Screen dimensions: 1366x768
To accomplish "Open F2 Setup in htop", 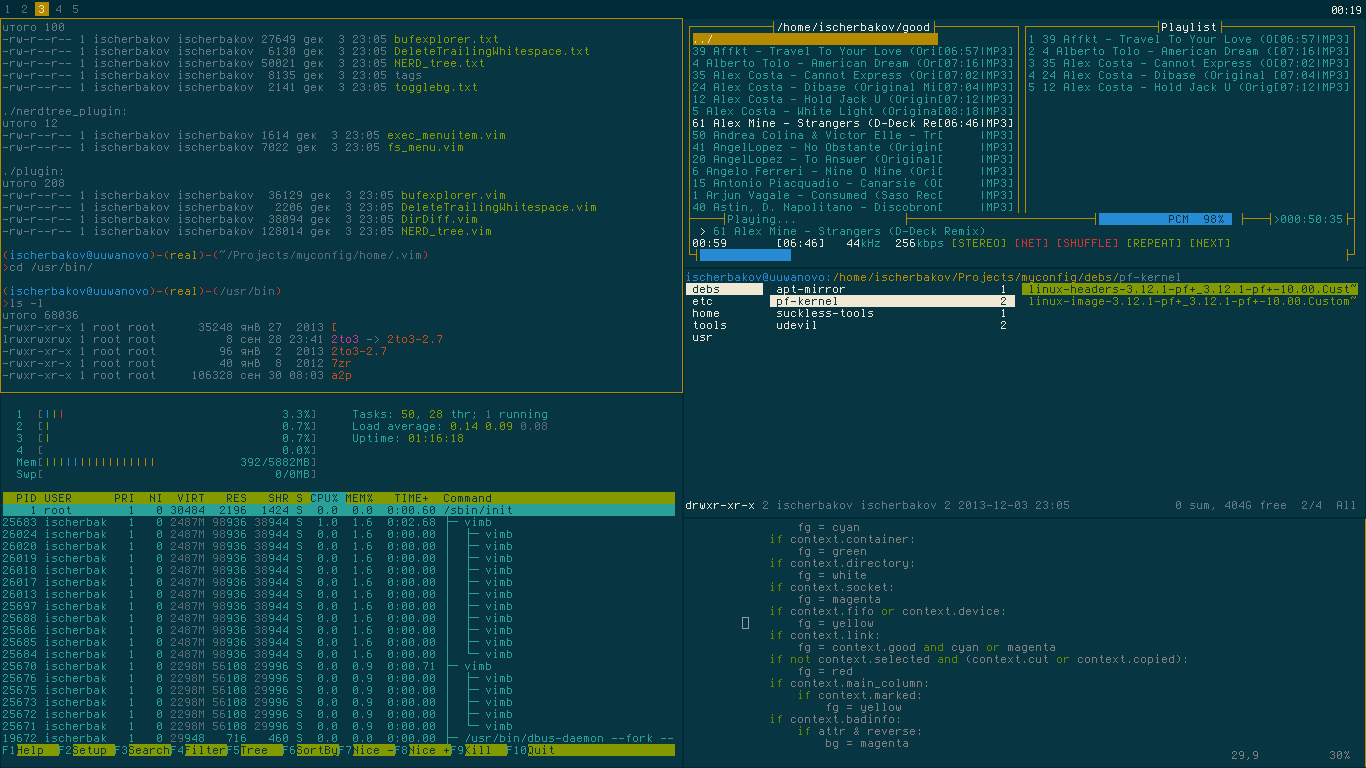I will tap(89, 750).
